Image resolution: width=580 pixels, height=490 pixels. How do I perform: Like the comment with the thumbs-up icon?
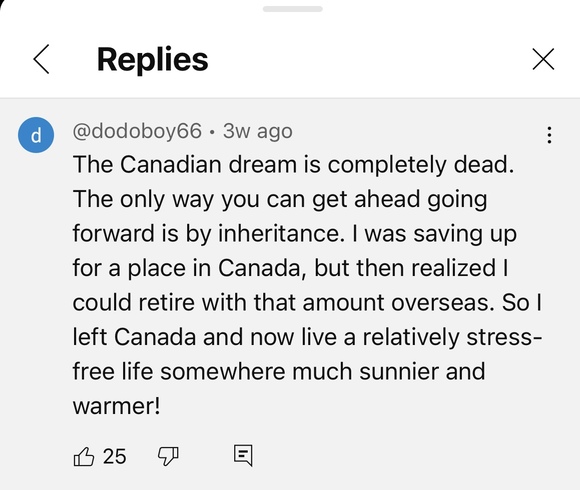tap(84, 456)
